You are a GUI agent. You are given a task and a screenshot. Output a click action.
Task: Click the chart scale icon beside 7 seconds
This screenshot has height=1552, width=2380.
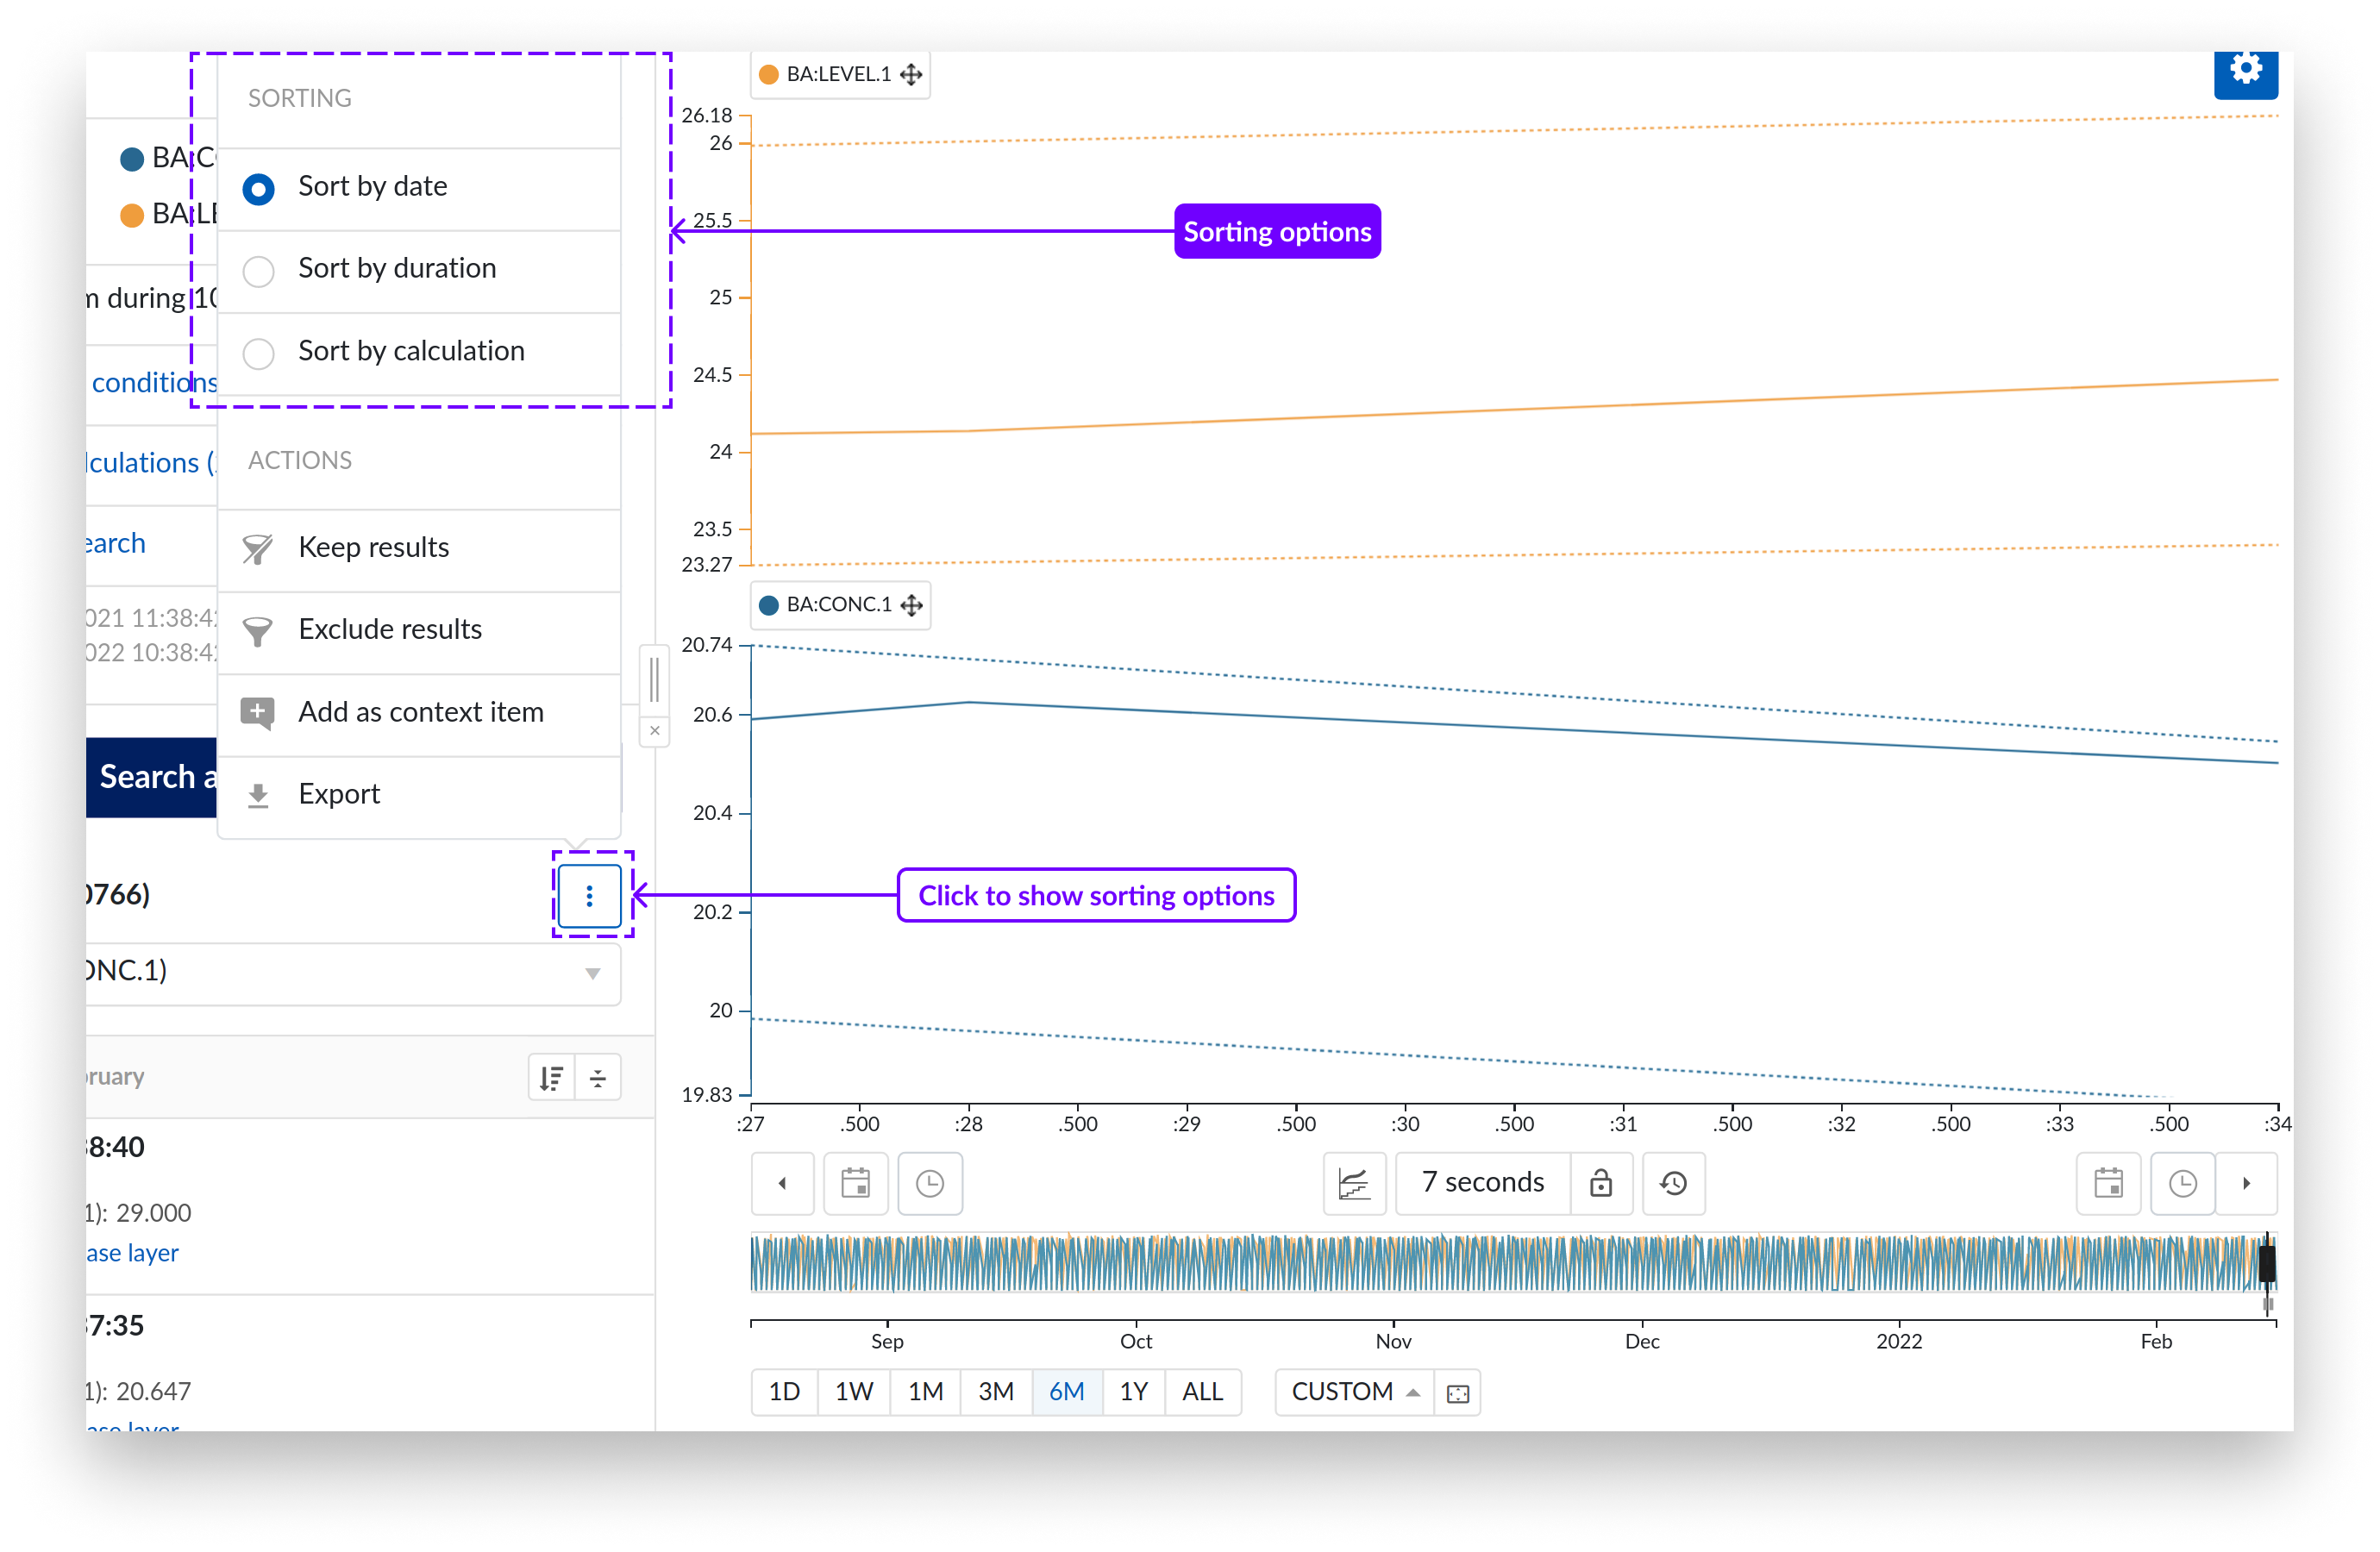pyautogui.click(x=1354, y=1183)
